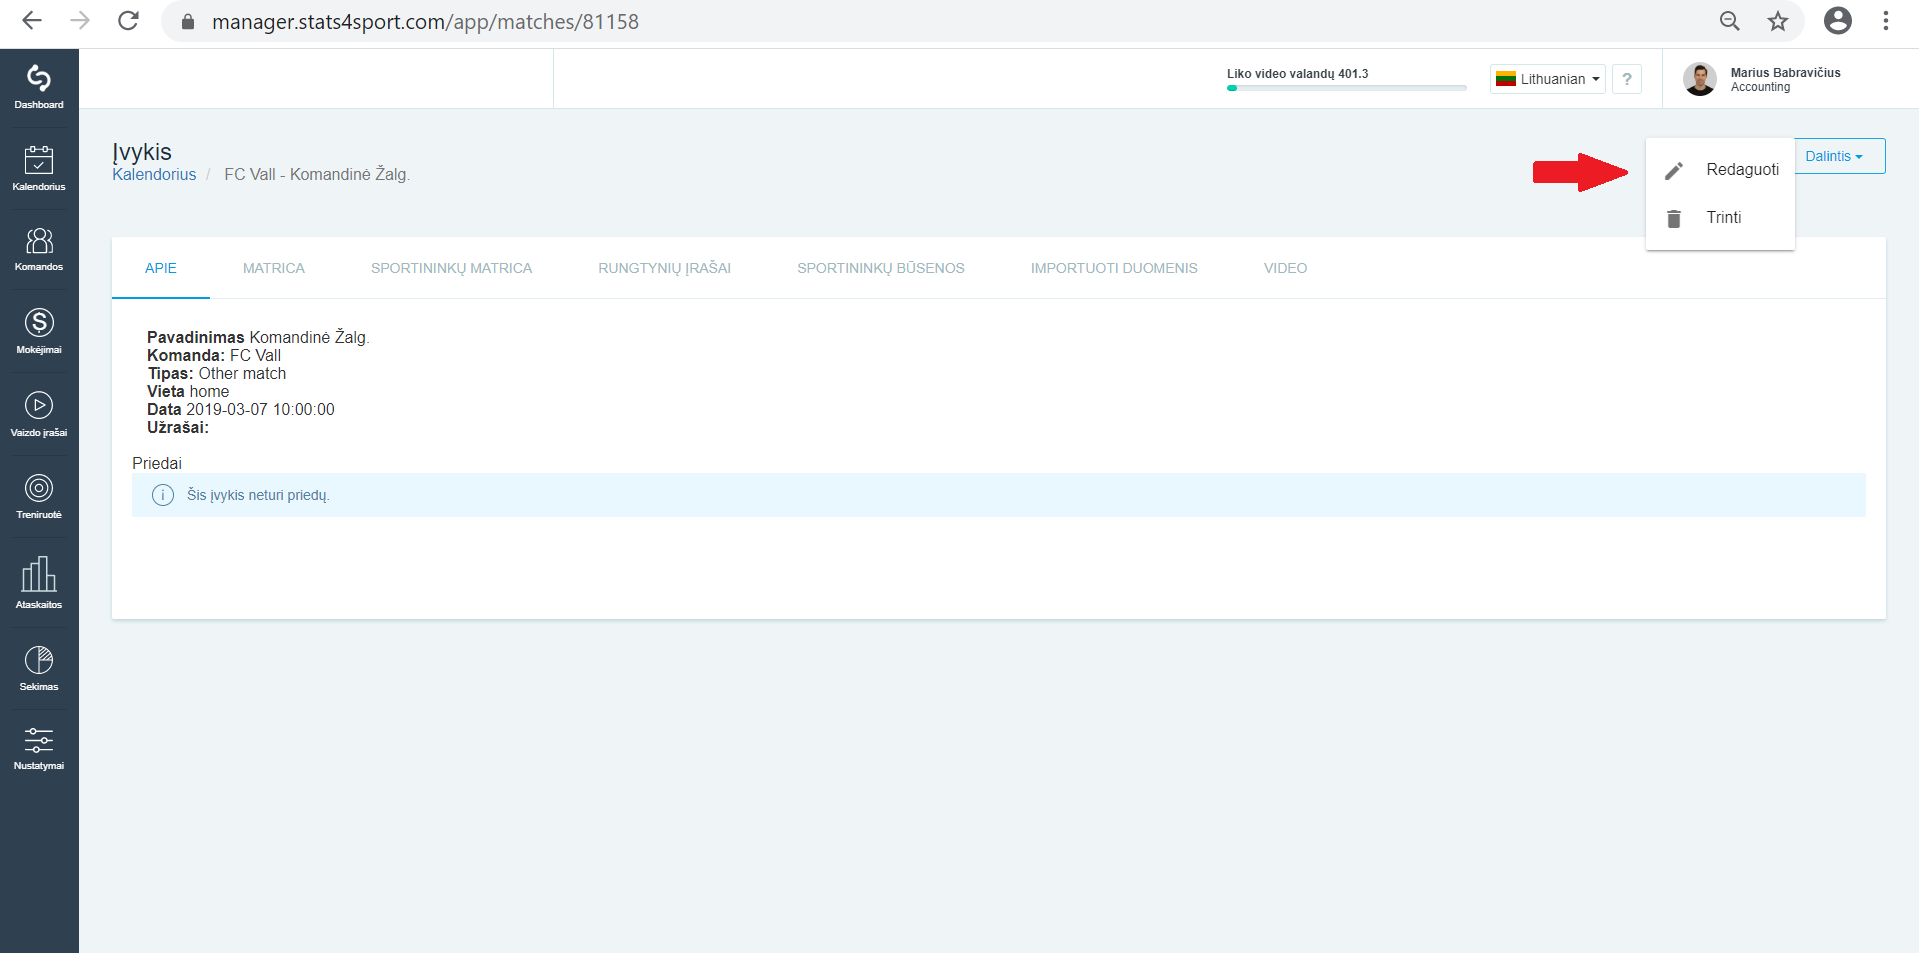Go to Komandos teams icon
Image resolution: width=1919 pixels, height=953 pixels.
[39, 250]
